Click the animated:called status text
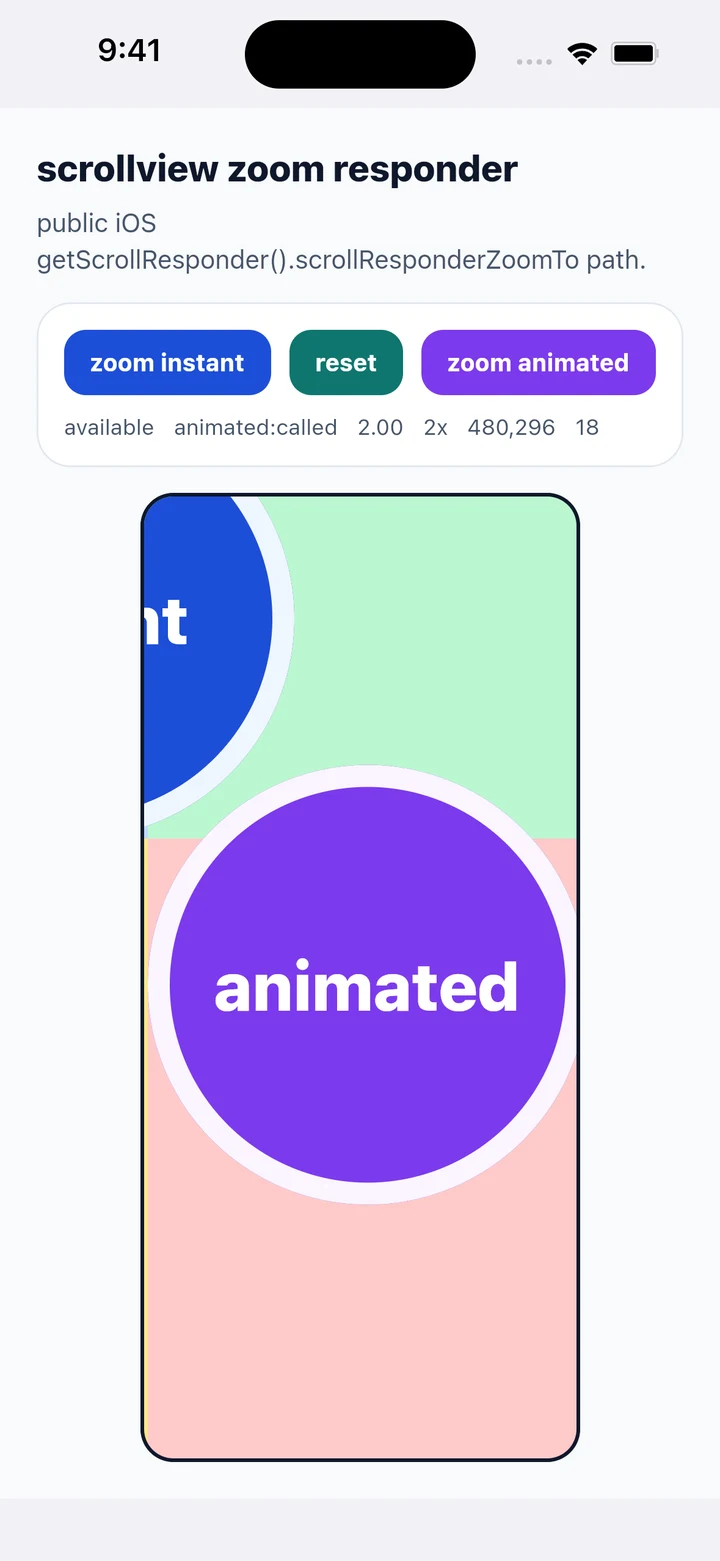 pos(255,428)
